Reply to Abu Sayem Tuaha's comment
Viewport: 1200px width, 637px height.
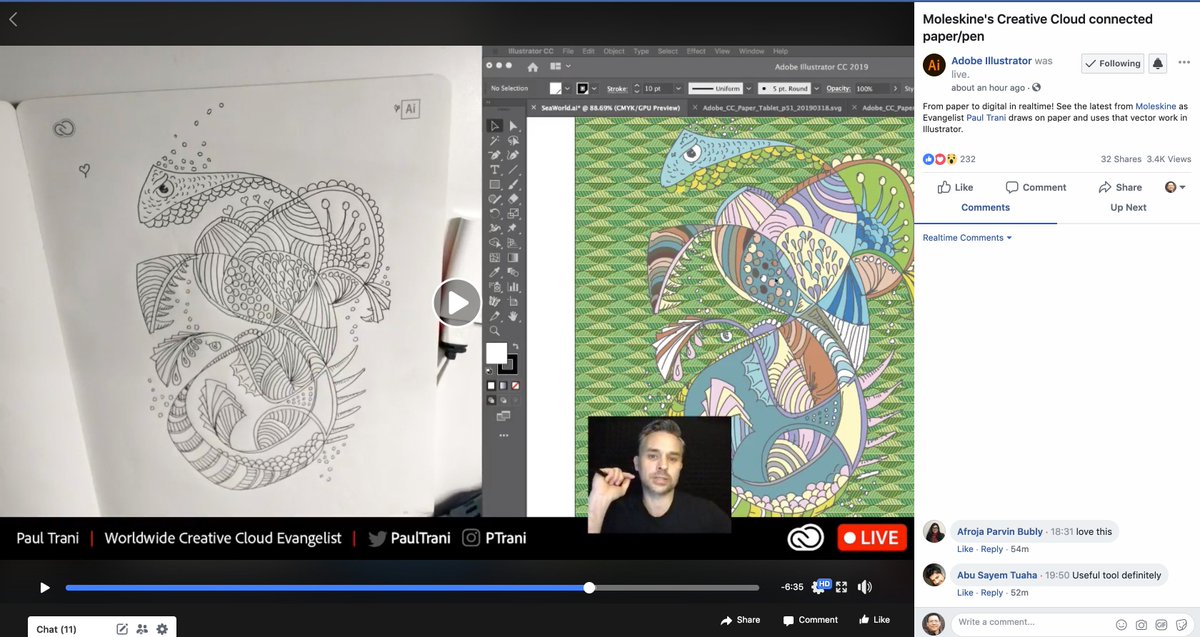(x=991, y=593)
